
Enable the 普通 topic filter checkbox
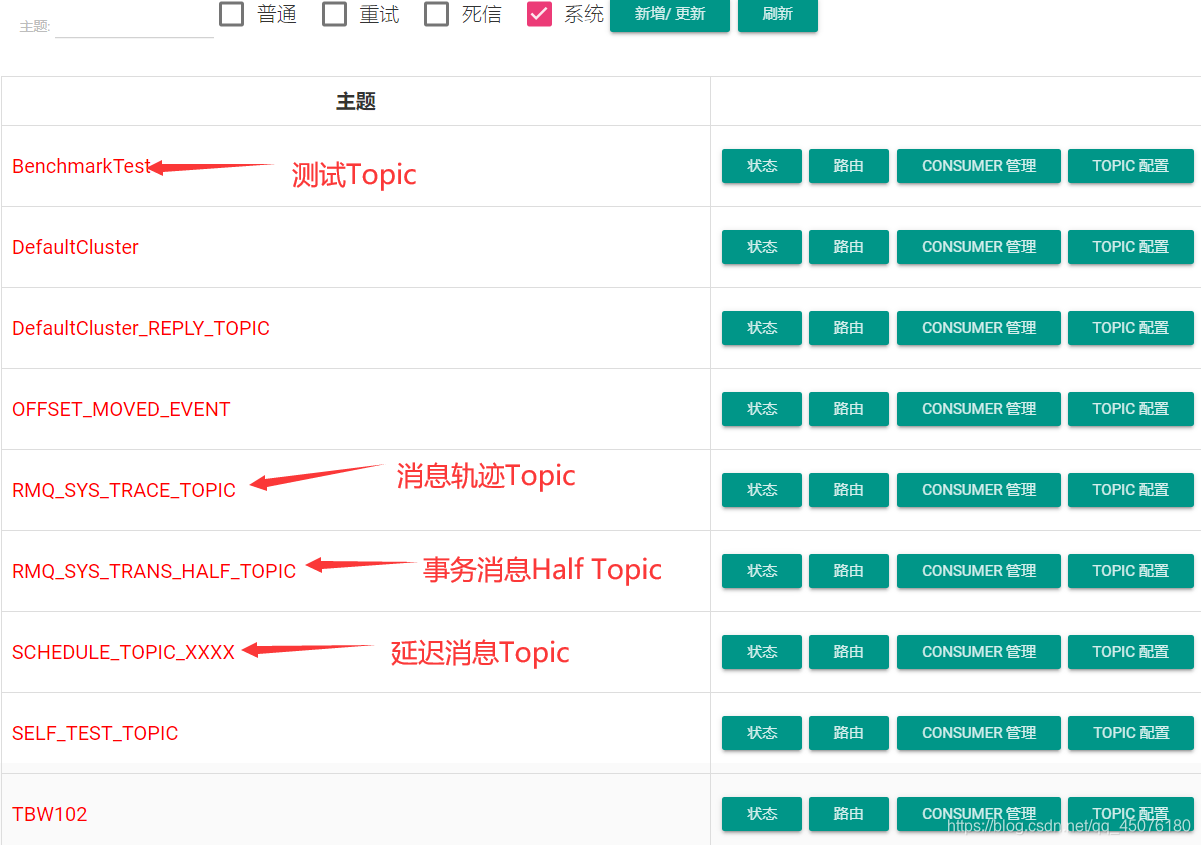tap(232, 14)
